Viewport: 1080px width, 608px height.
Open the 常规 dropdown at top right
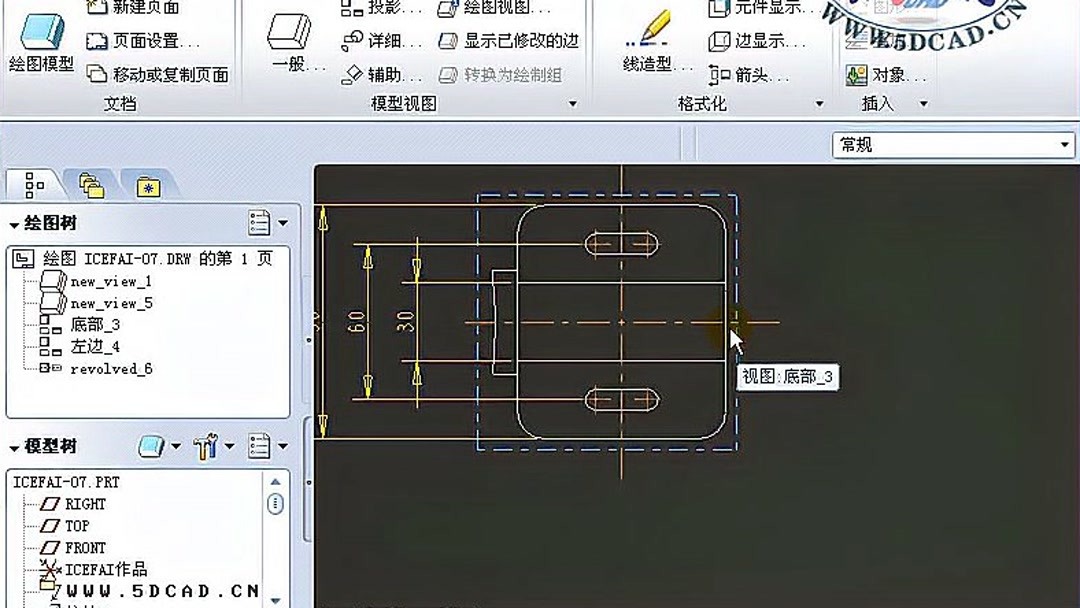1064,144
